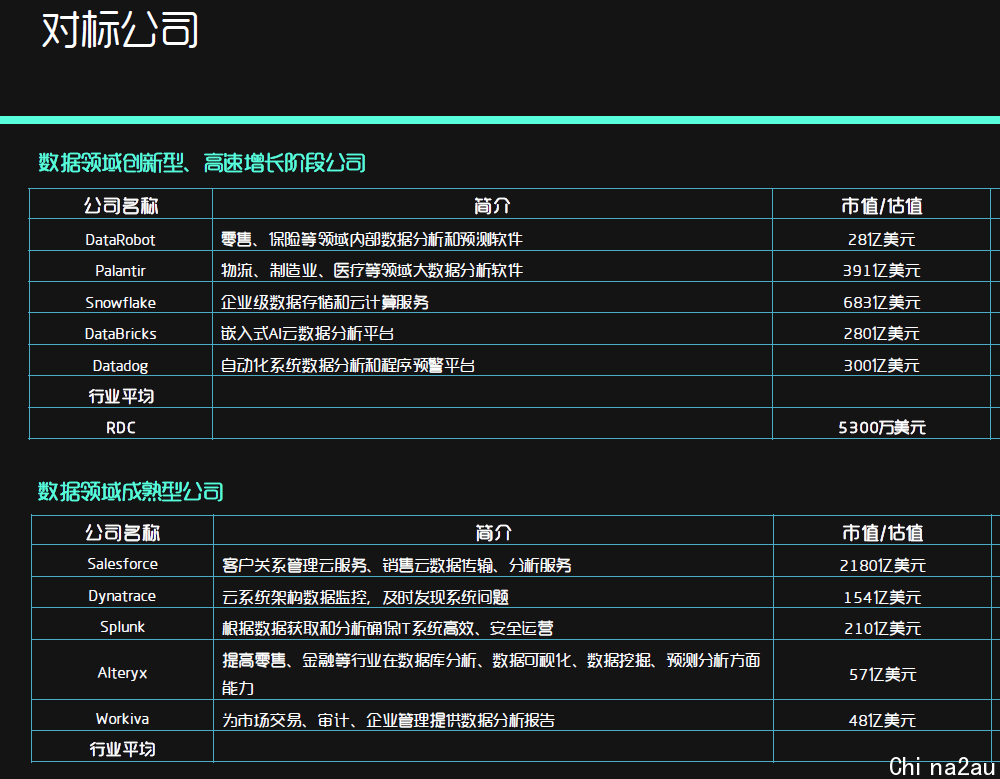The width and height of the screenshot is (1000, 779).
Task: Click the slide title 对标公司
Action: [120, 30]
